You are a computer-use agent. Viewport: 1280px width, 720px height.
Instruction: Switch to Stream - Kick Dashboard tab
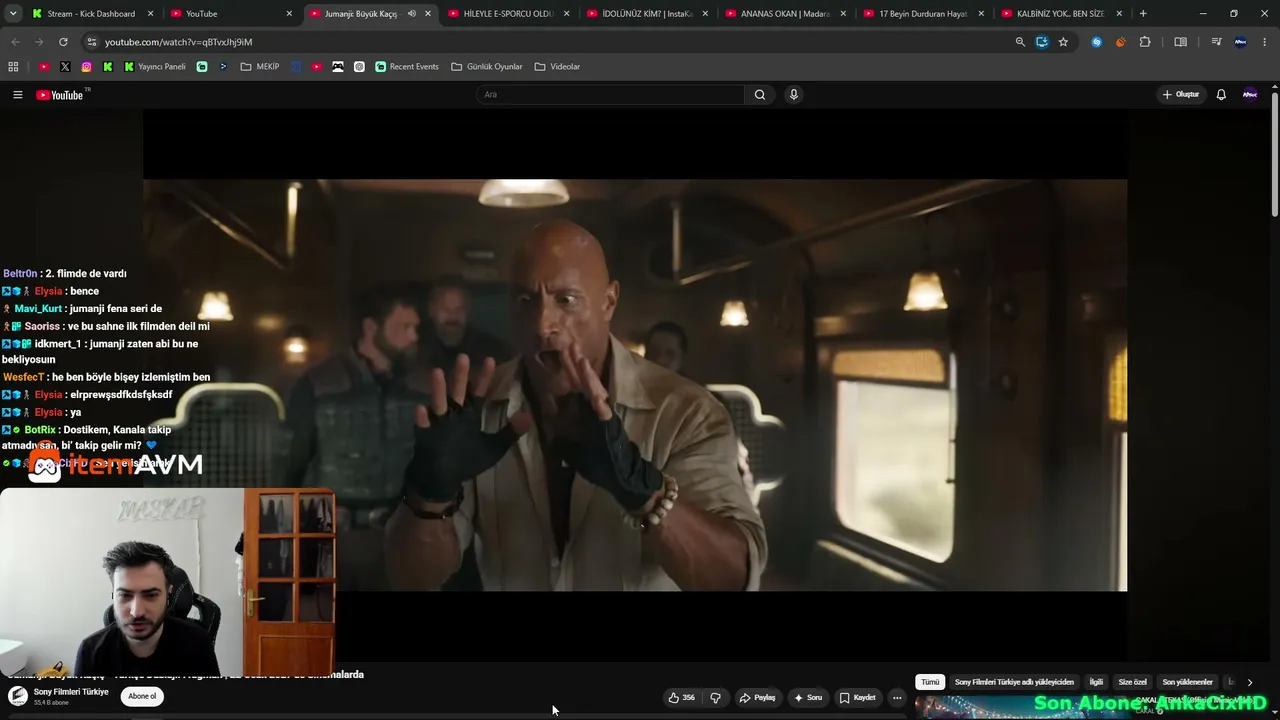tap(90, 14)
